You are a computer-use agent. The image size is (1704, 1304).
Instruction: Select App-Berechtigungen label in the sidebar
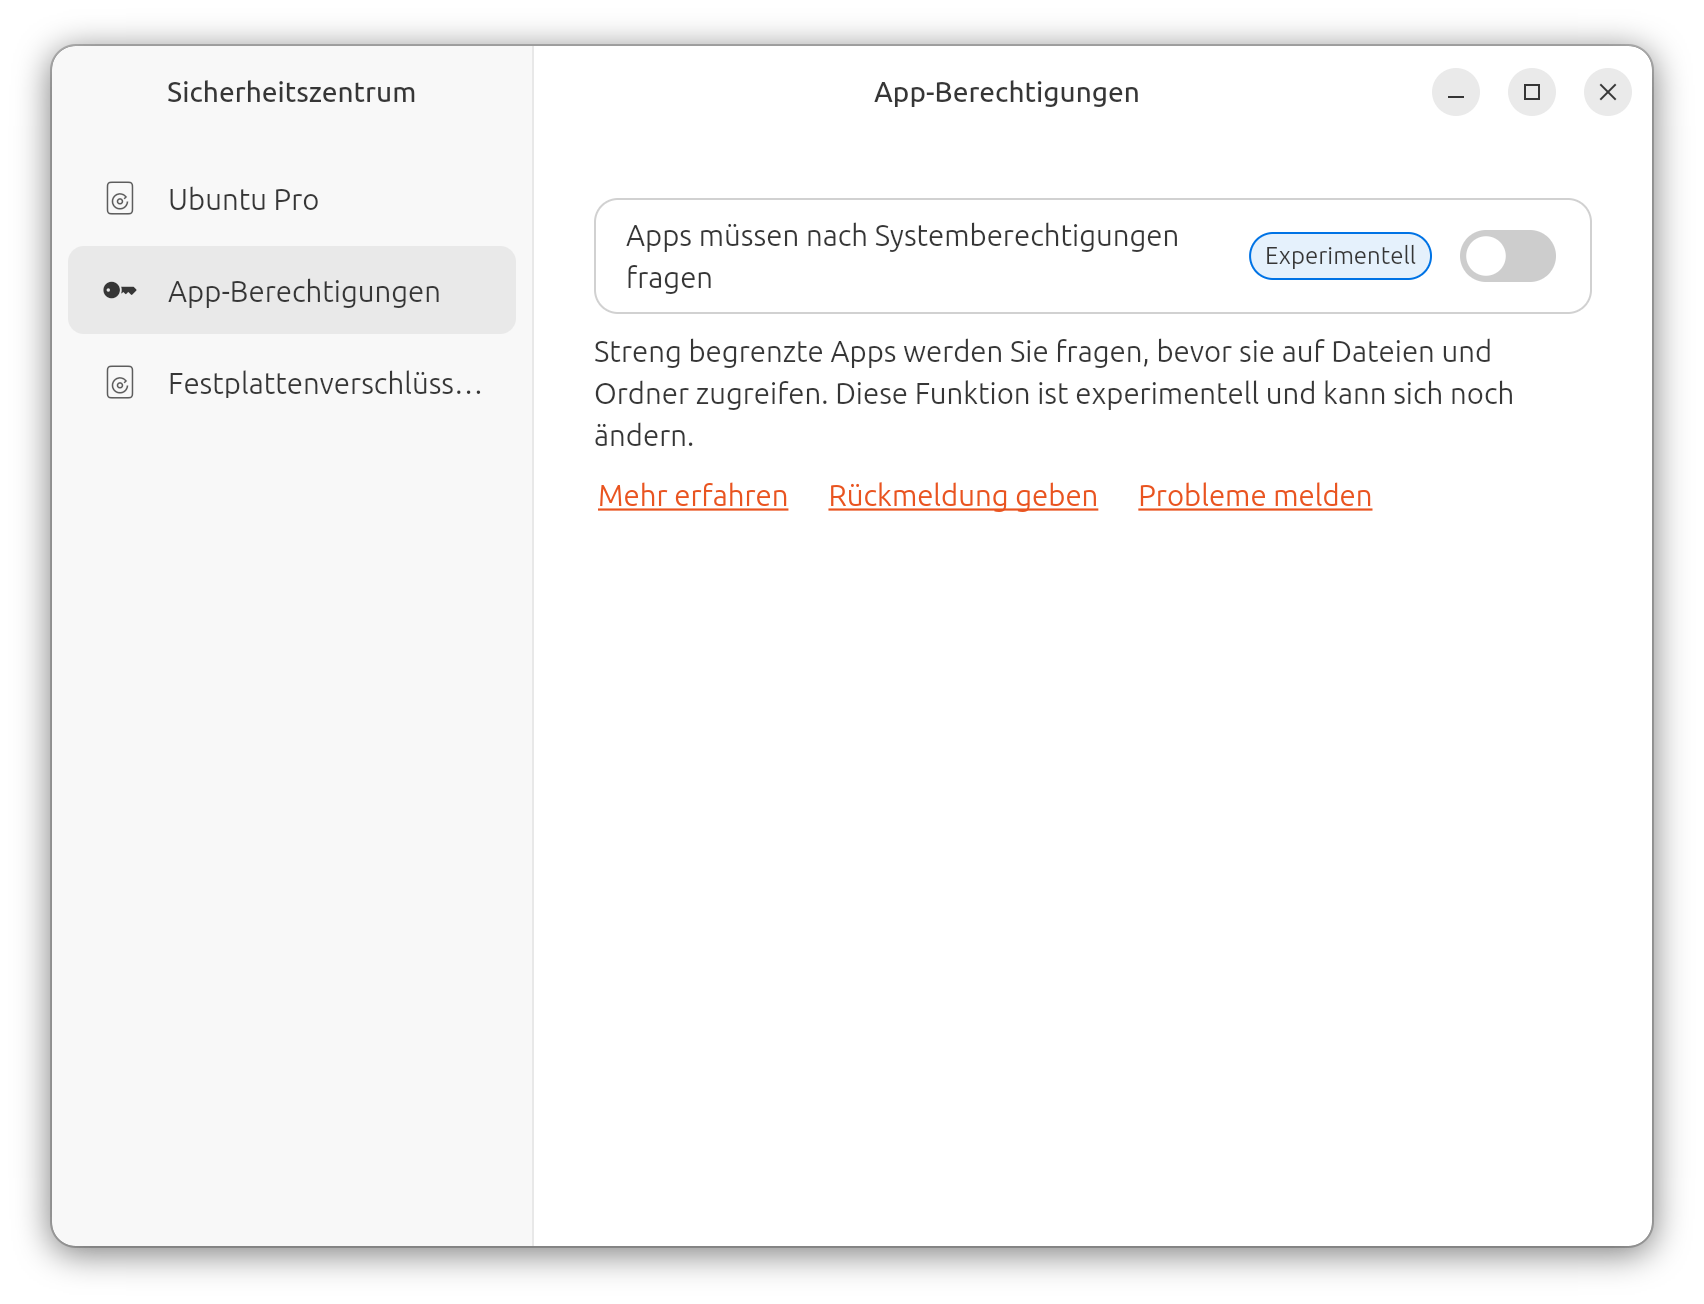coord(304,292)
